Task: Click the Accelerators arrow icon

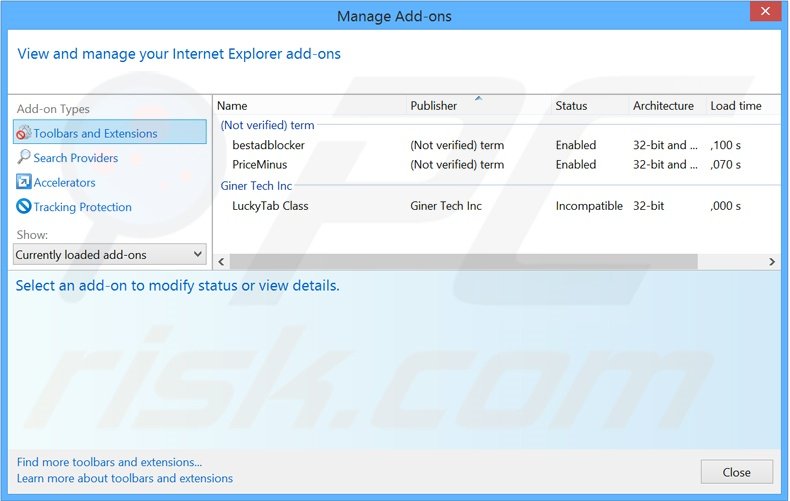Action: [x=24, y=181]
